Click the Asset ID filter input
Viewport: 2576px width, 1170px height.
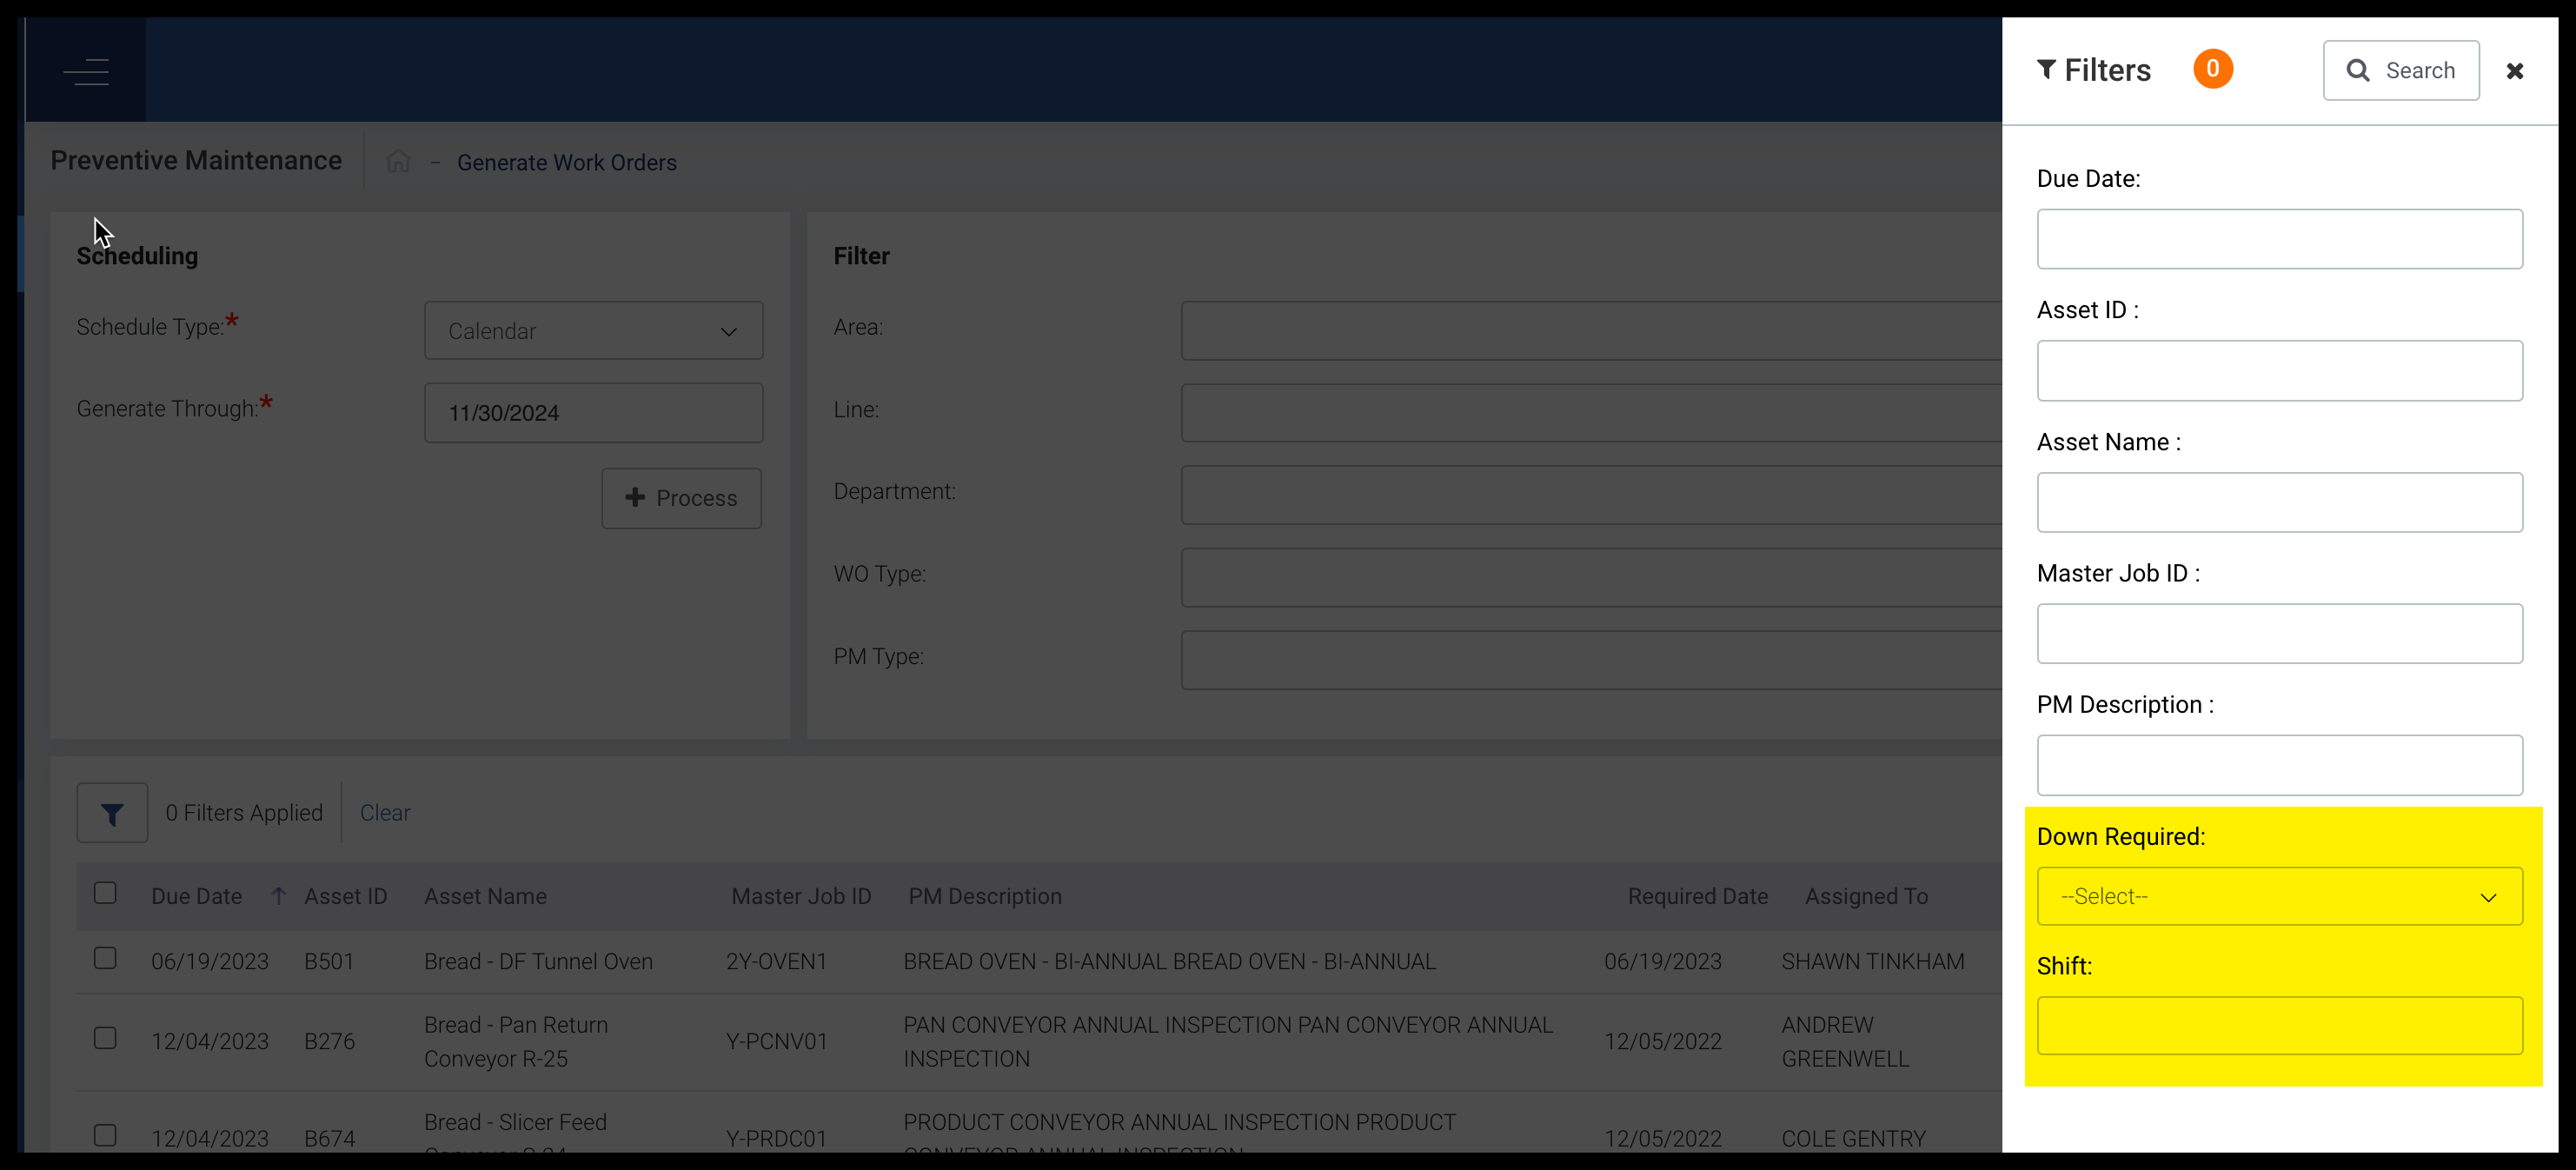tap(2279, 371)
